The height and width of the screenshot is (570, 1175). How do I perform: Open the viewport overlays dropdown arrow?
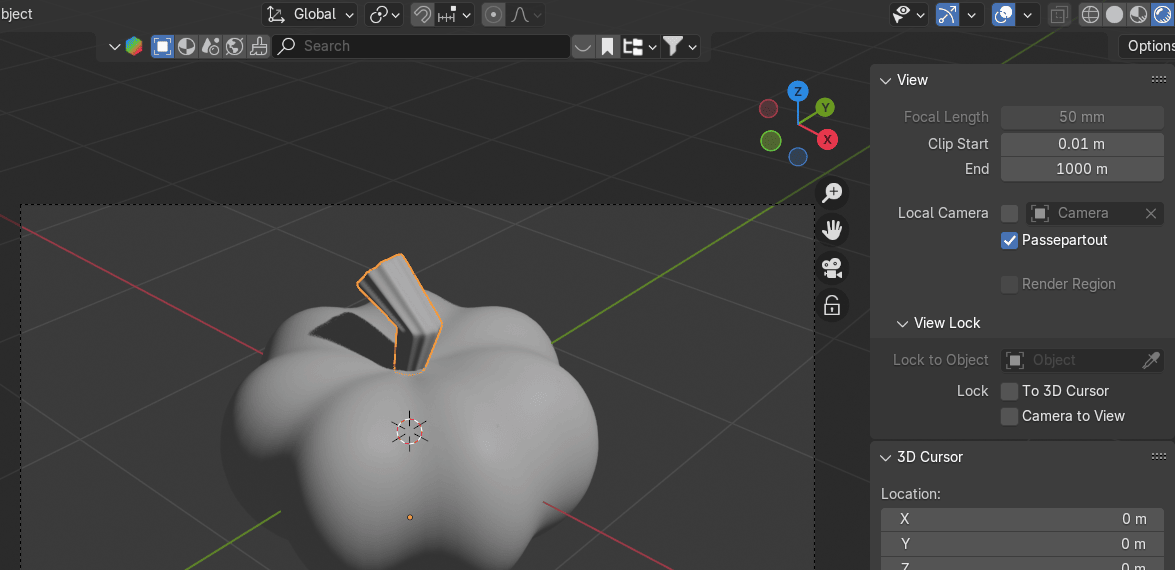click(x=1027, y=15)
